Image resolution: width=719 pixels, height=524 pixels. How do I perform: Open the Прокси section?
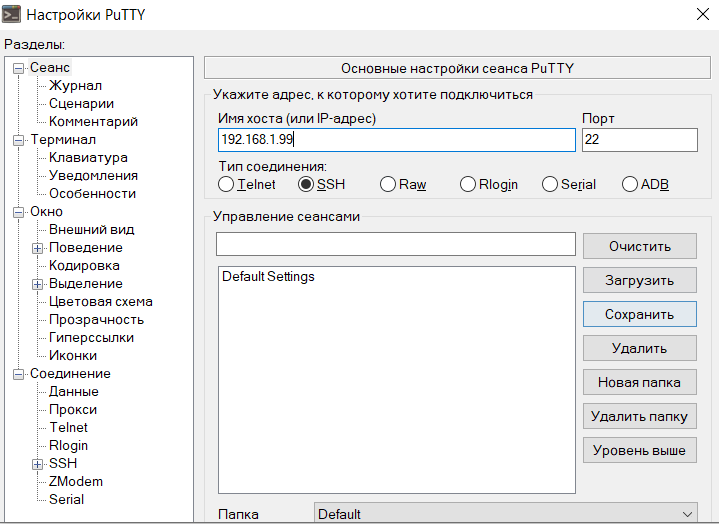point(73,409)
